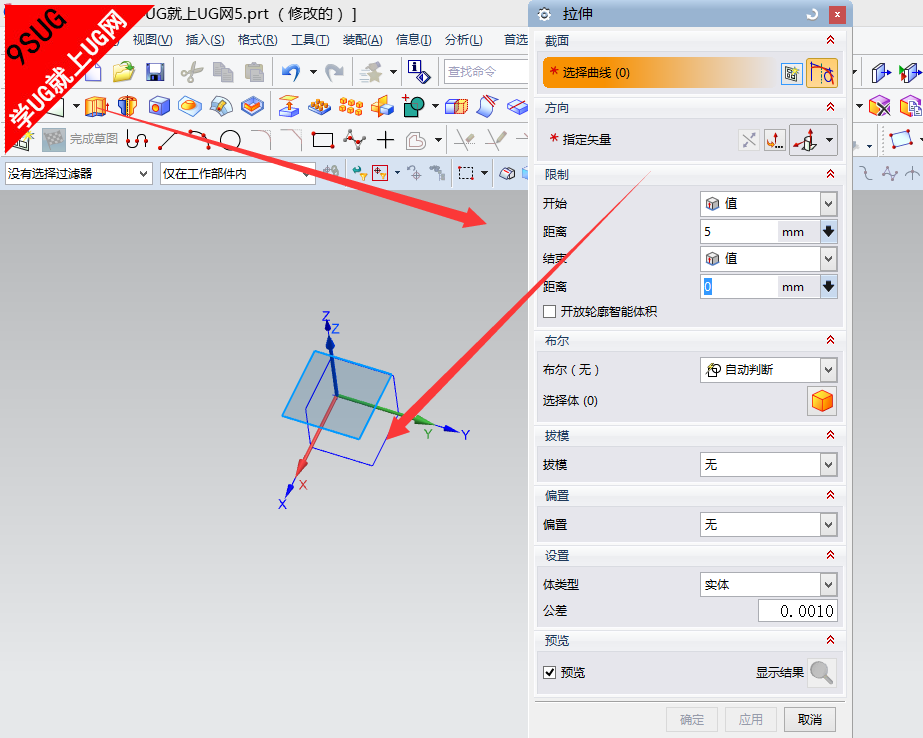923x738 pixels.
Task: Select the Boss/dimple feature icon
Action: pos(190,106)
